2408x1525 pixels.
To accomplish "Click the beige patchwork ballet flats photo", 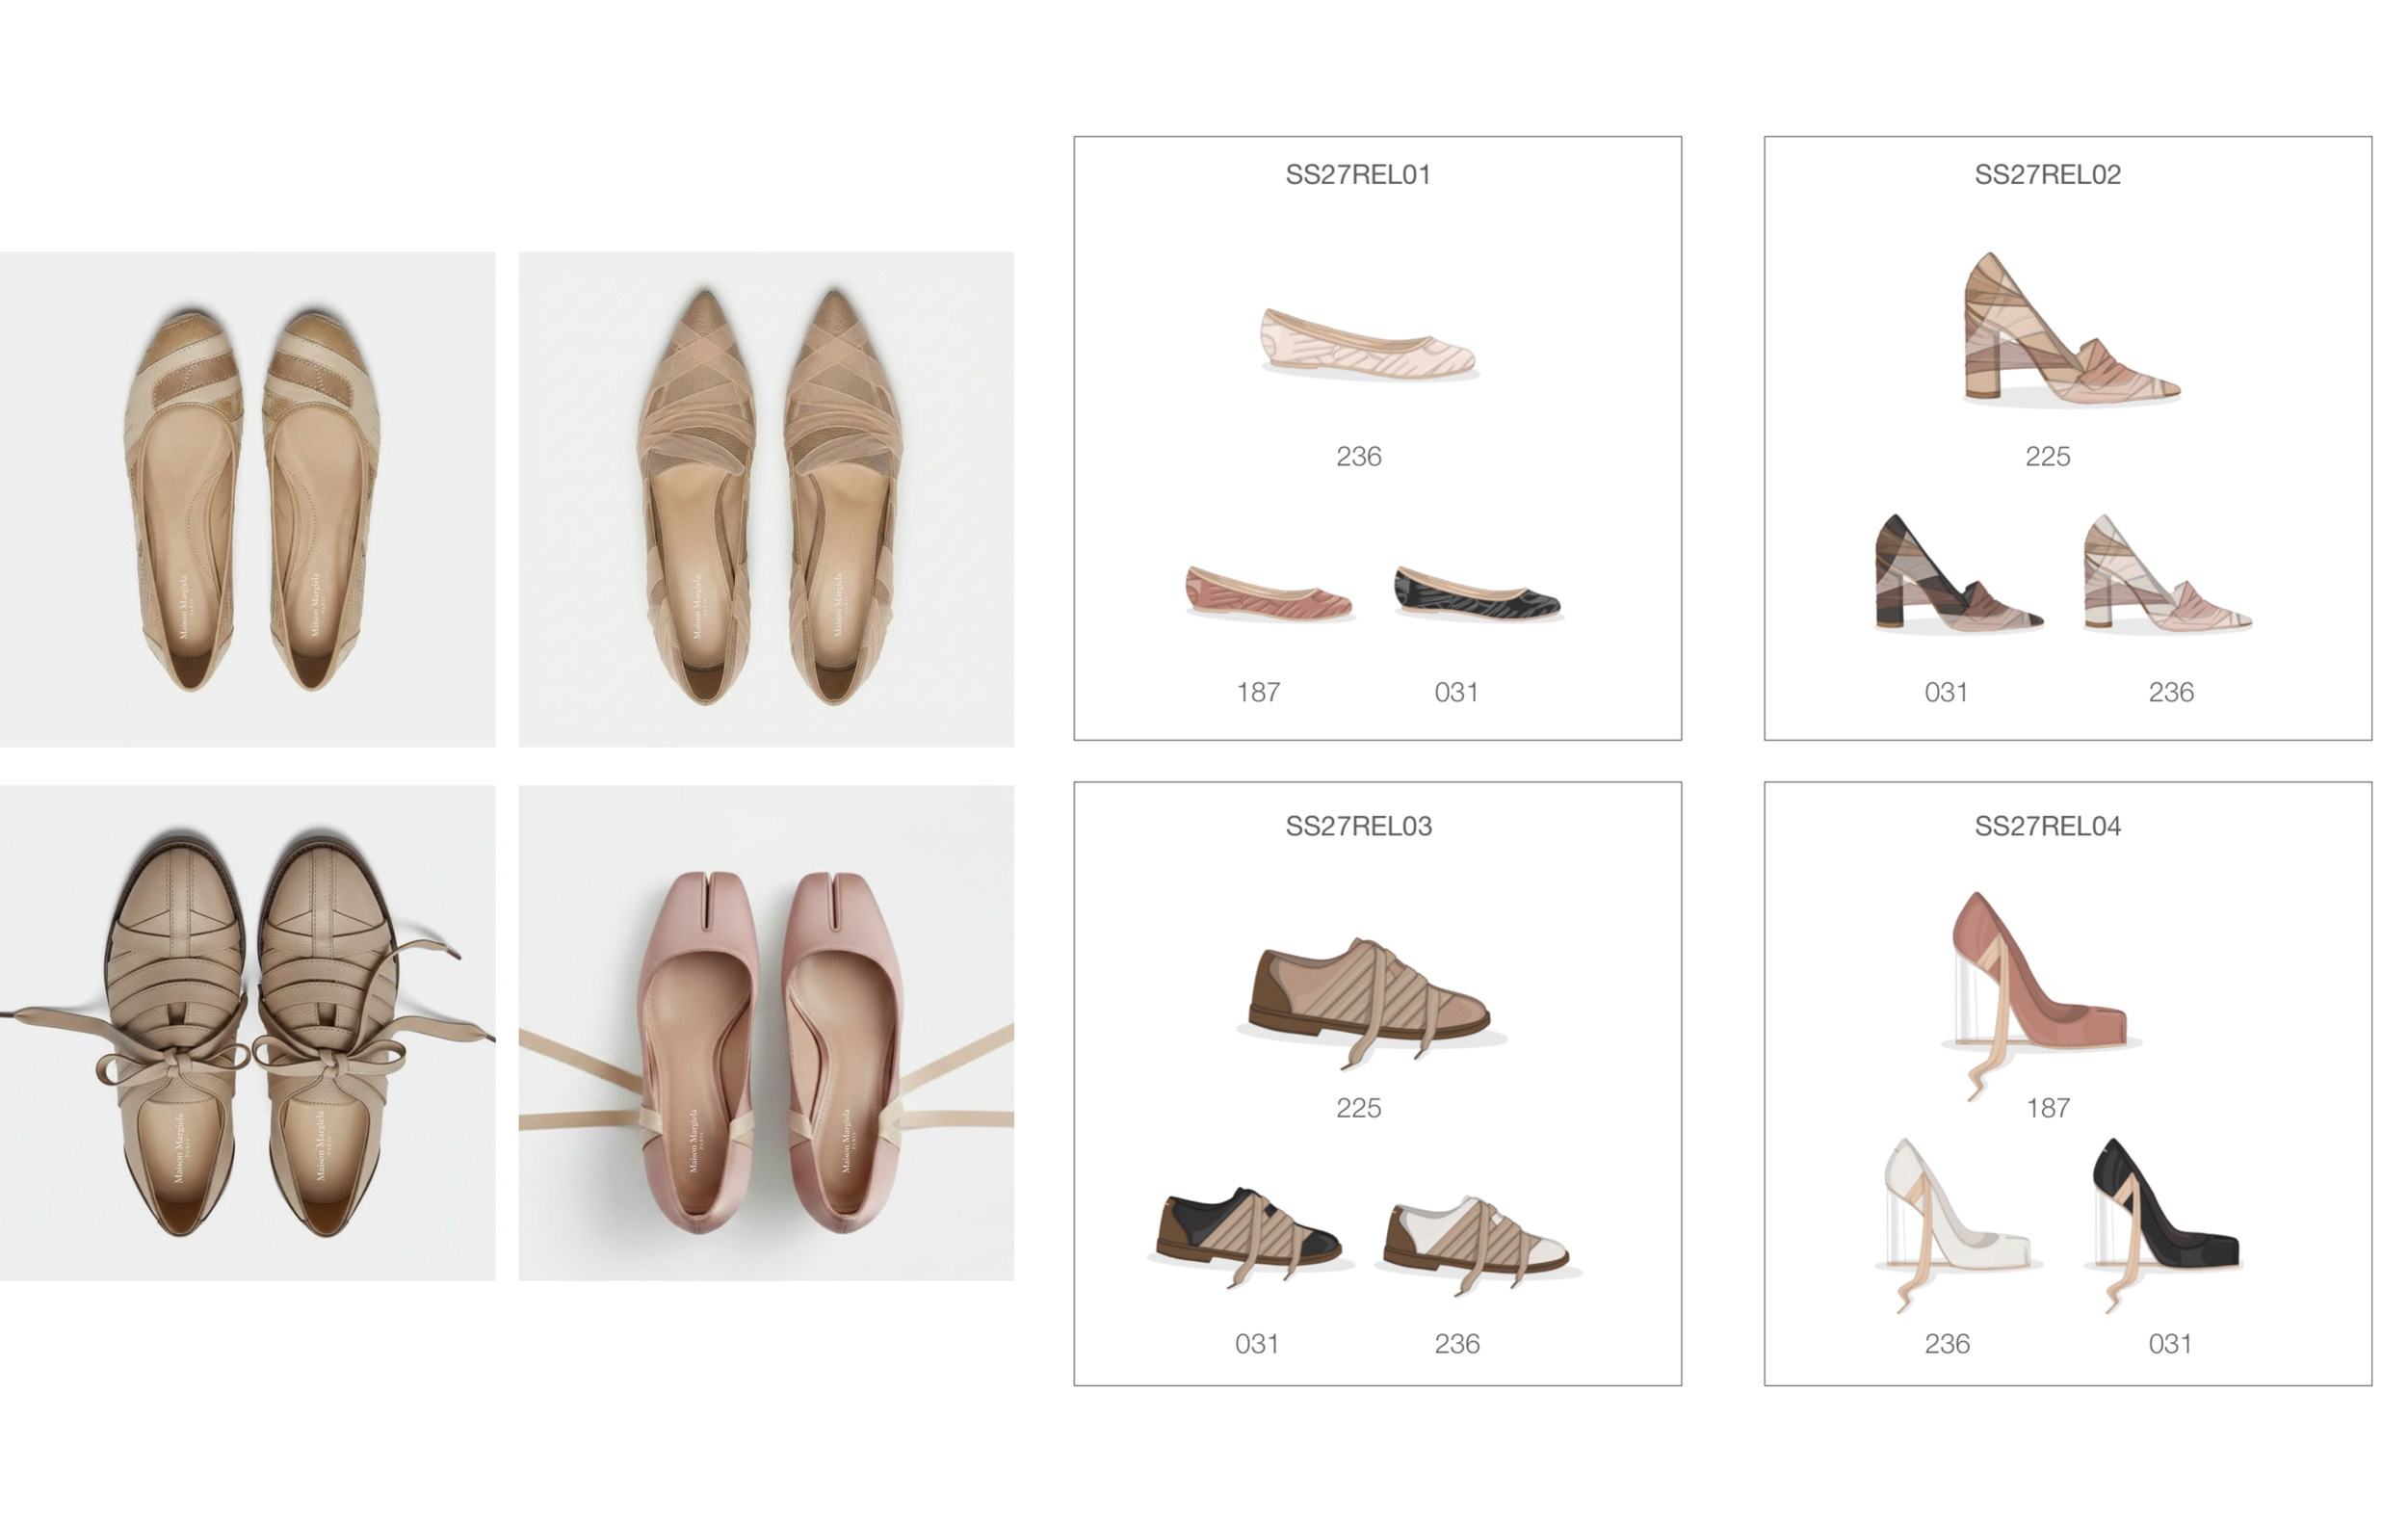I will click(247, 498).
